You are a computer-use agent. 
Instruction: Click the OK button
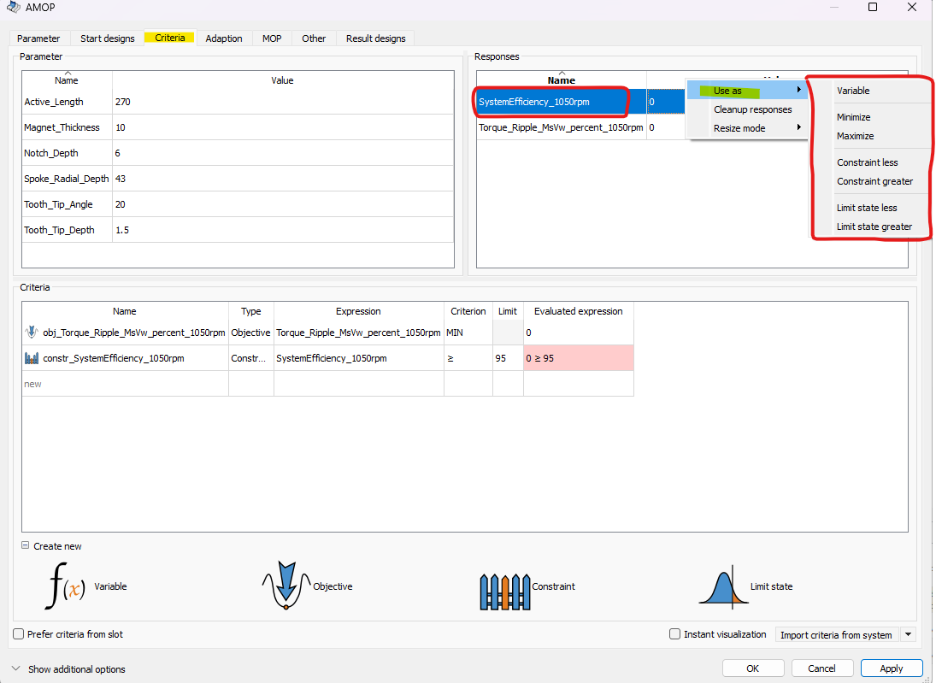(752, 668)
